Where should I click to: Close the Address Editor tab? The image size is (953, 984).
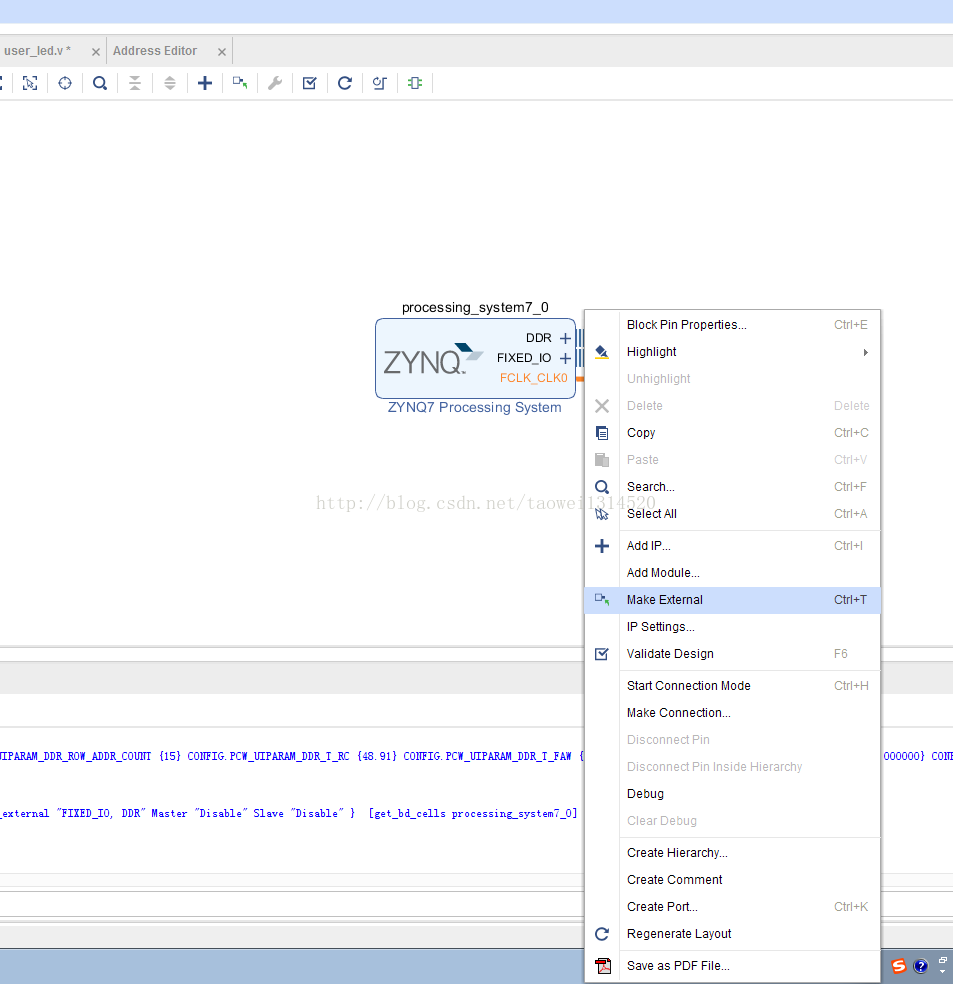coord(222,52)
